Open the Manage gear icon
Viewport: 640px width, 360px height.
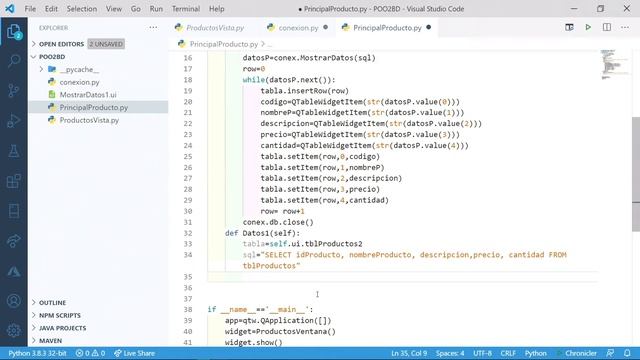pyautogui.click(x=13, y=330)
